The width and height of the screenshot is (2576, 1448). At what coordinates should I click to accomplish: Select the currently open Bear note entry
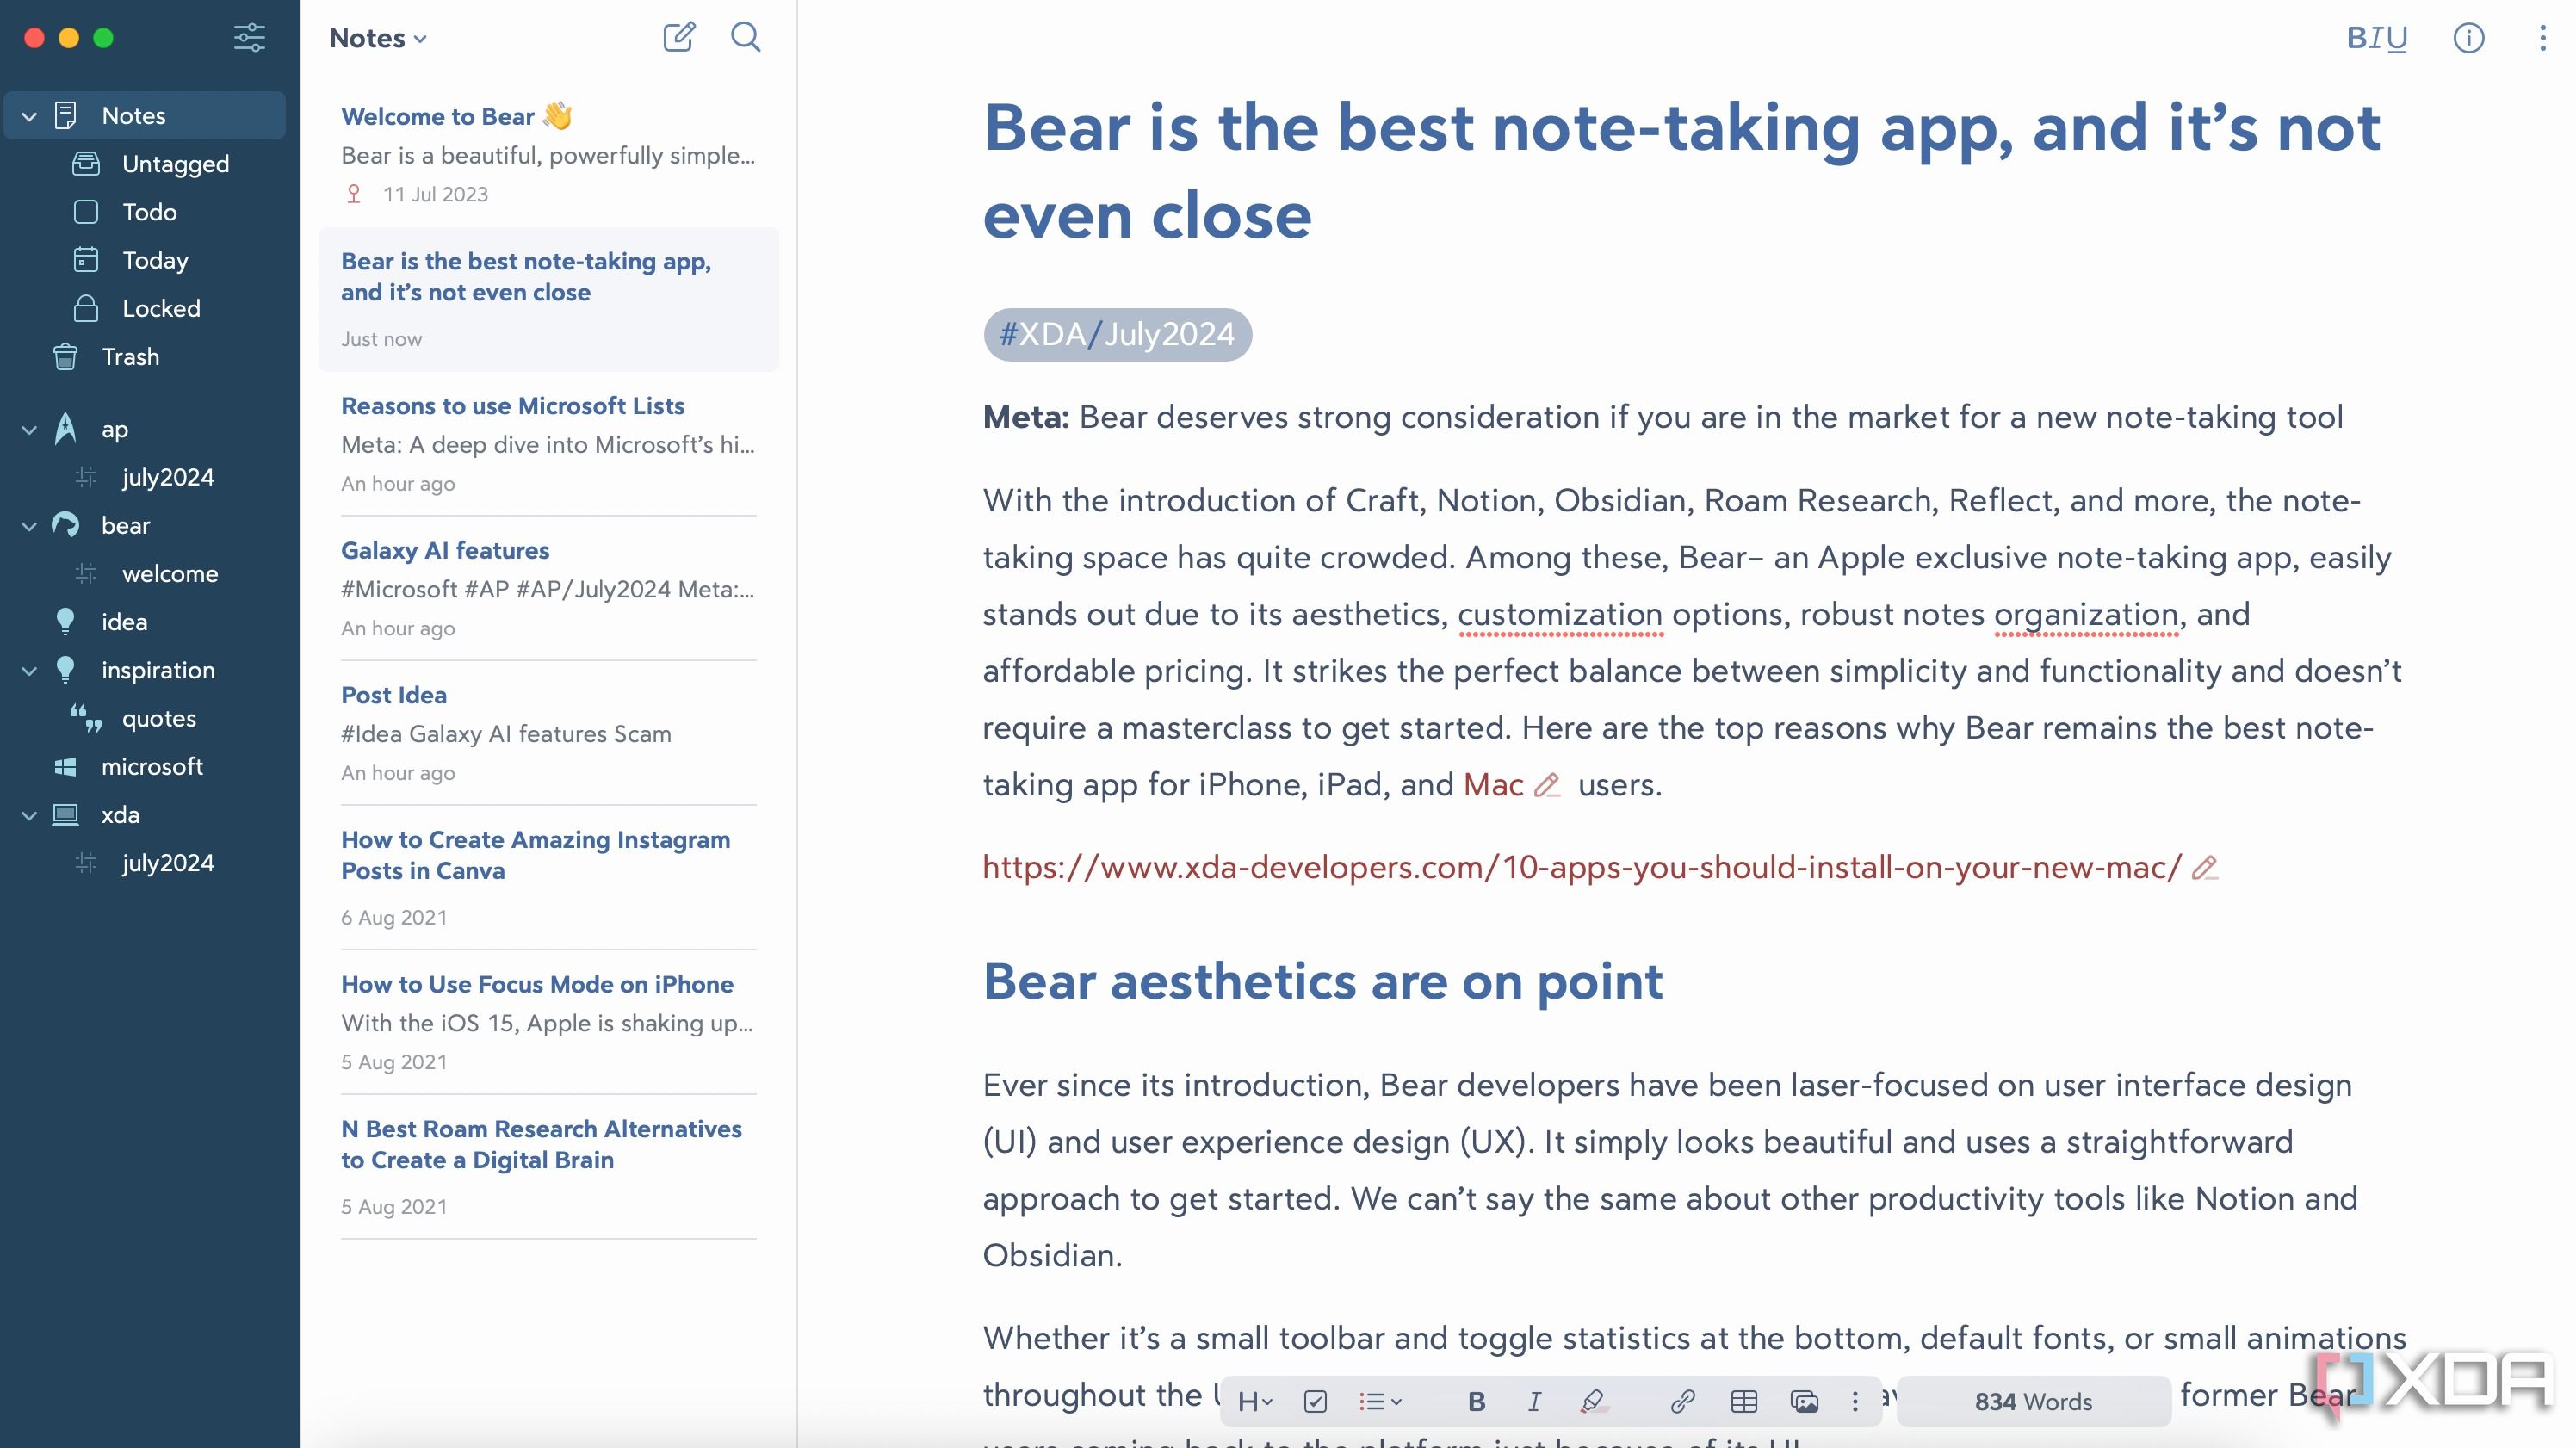click(548, 299)
